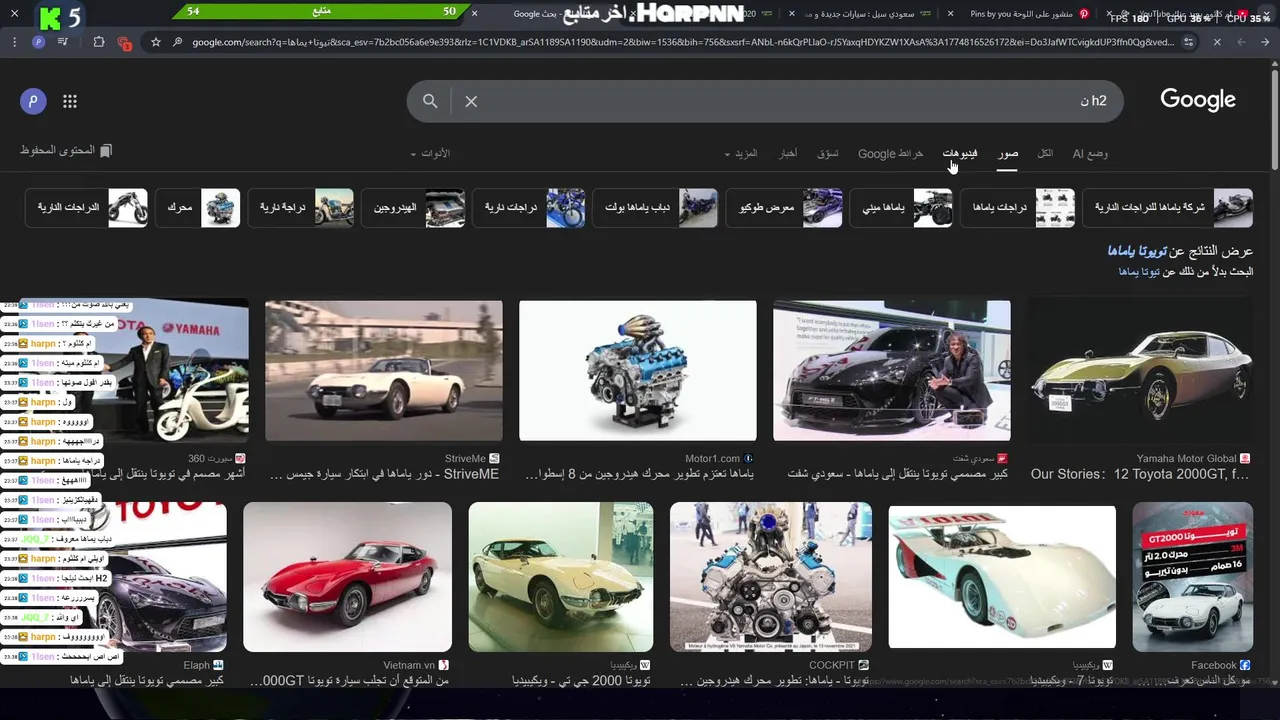Open the black car with presenter image
This screenshot has height=720, width=1280.
coord(892,371)
